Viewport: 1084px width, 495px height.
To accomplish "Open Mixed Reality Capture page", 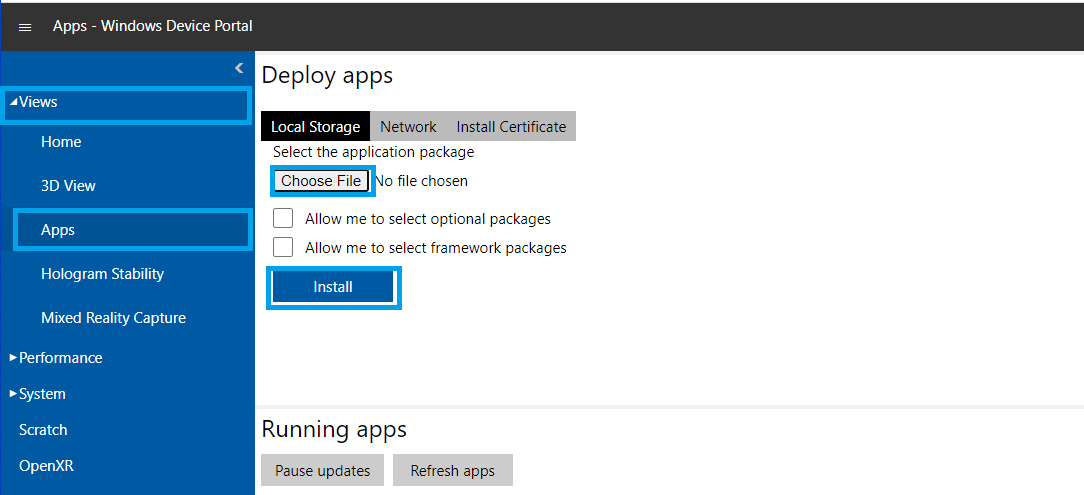I will [113, 318].
